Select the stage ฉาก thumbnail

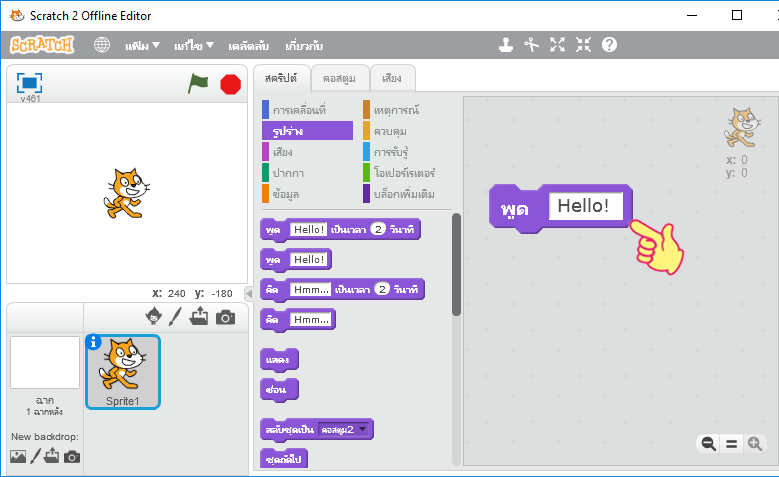45,362
